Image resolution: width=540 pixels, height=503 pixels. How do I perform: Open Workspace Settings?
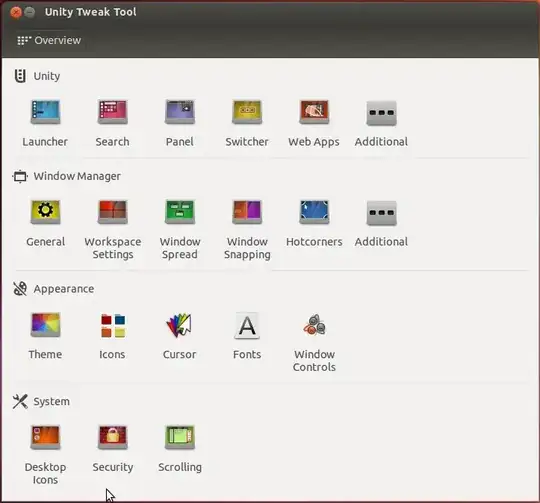click(x=113, y=229)
